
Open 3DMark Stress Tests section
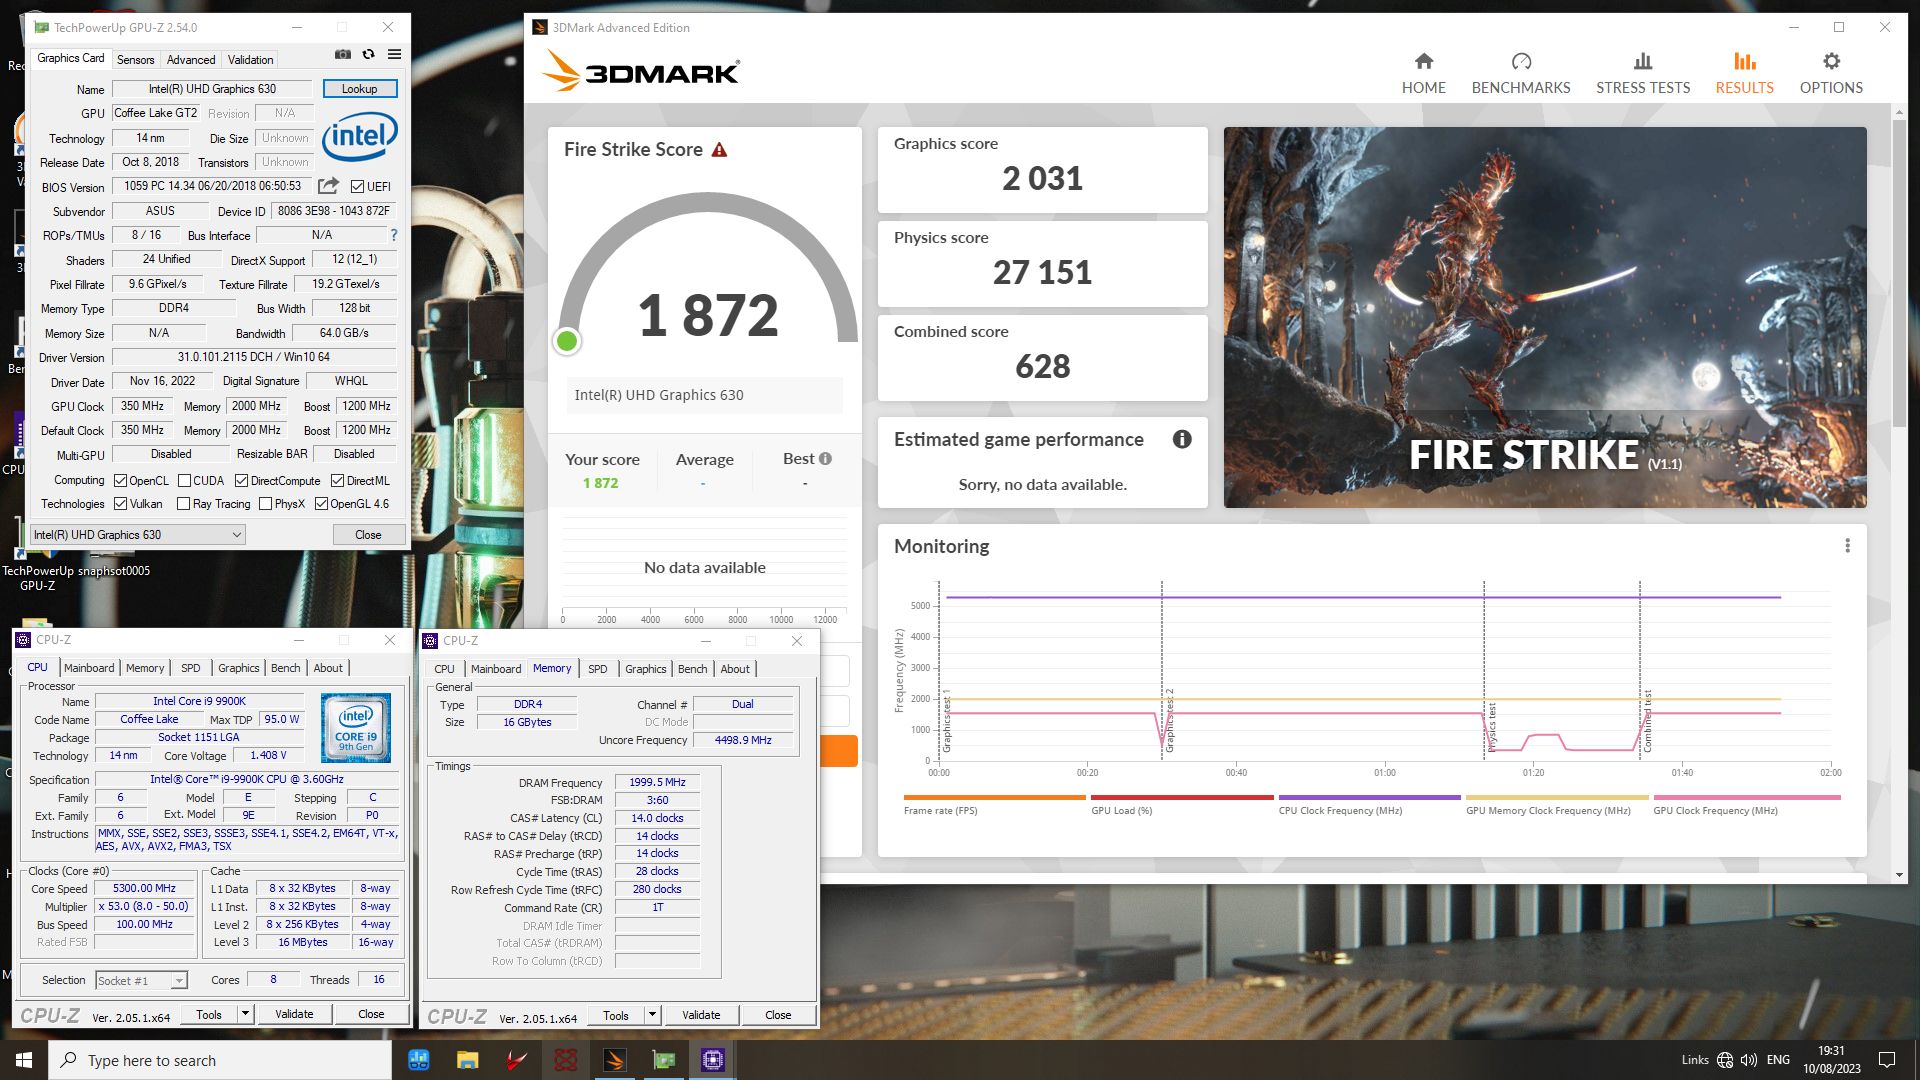click(1642, 74)
